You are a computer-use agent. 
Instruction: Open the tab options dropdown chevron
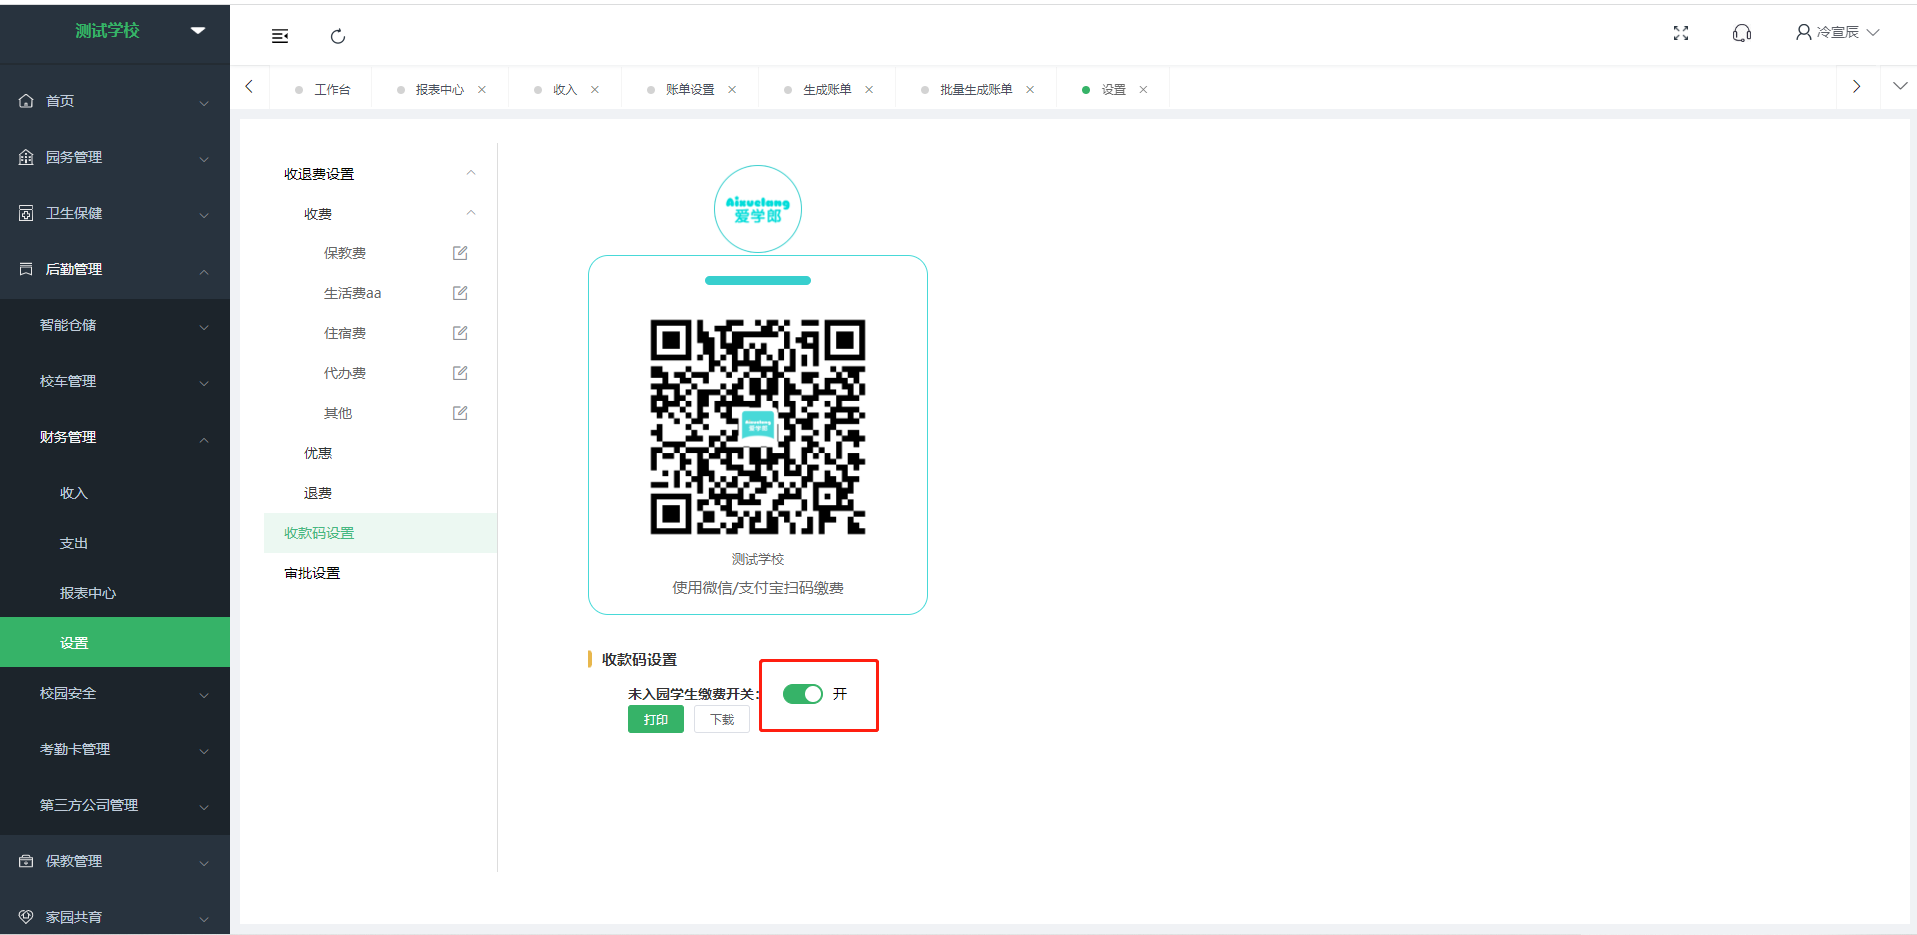click(1900, 87)
